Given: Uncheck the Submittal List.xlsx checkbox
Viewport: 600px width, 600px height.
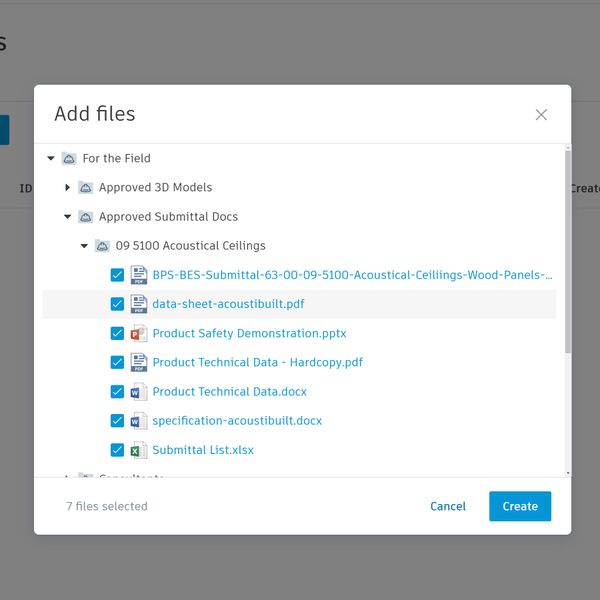Looking at the screenshot, I should (x=117, y=450).
